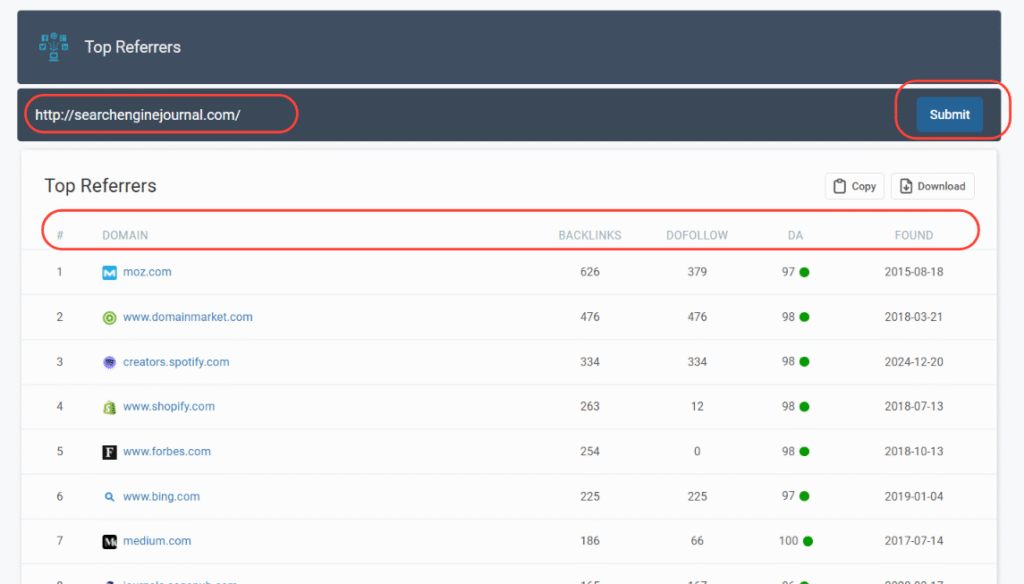1024x584 pixels.
Task: Select backlinks value 626 for moz.com
Action: (590, 272)
